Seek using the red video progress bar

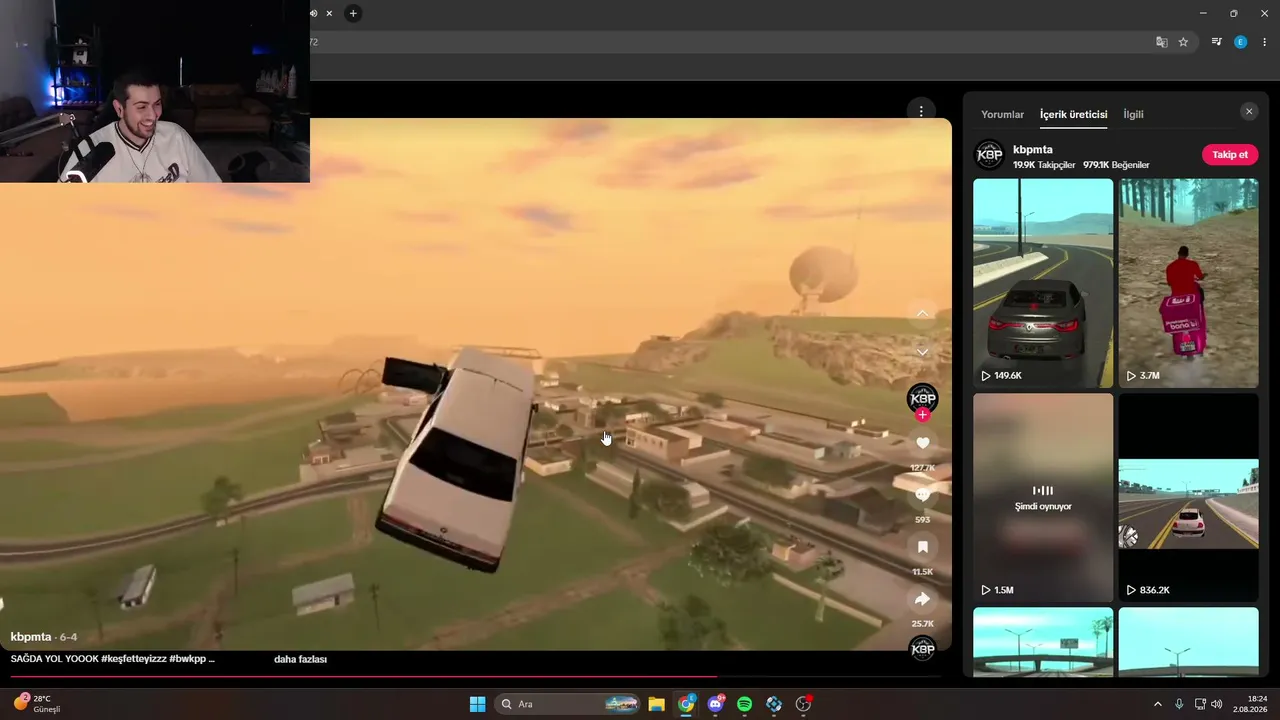pos(475,677)
